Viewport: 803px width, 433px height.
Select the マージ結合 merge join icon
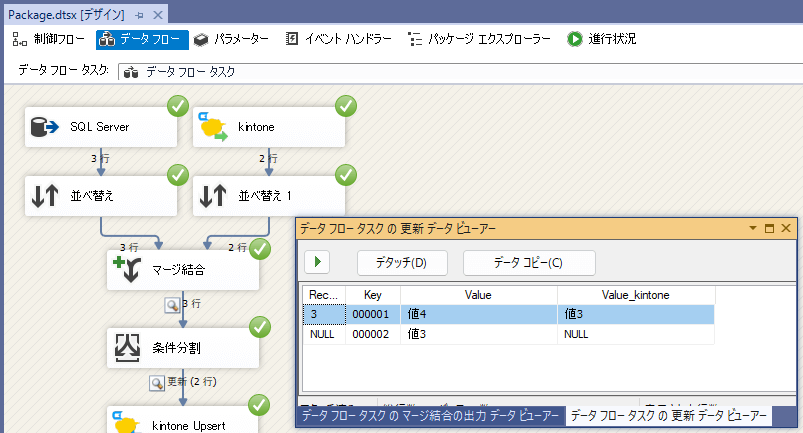(127, 269)
